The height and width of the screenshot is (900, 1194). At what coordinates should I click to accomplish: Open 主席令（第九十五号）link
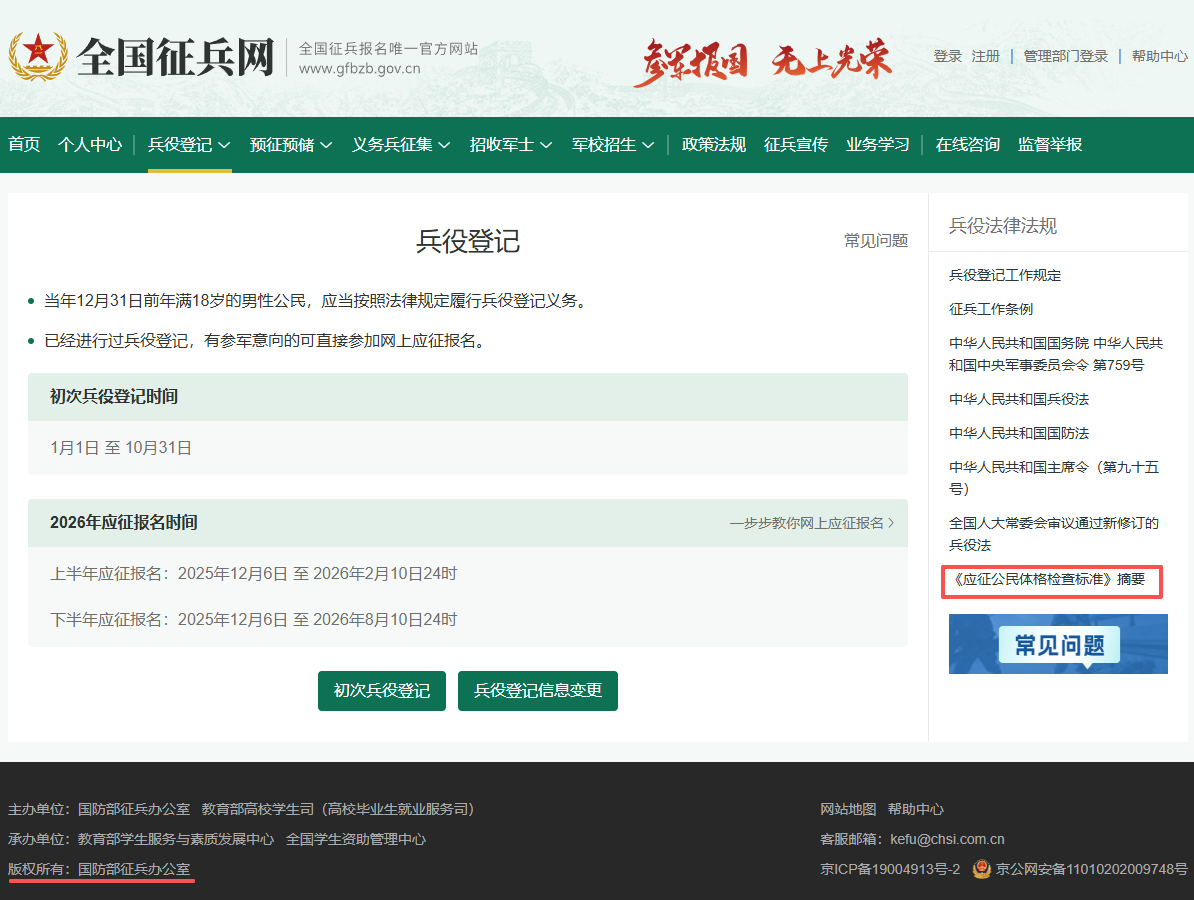1054,478
